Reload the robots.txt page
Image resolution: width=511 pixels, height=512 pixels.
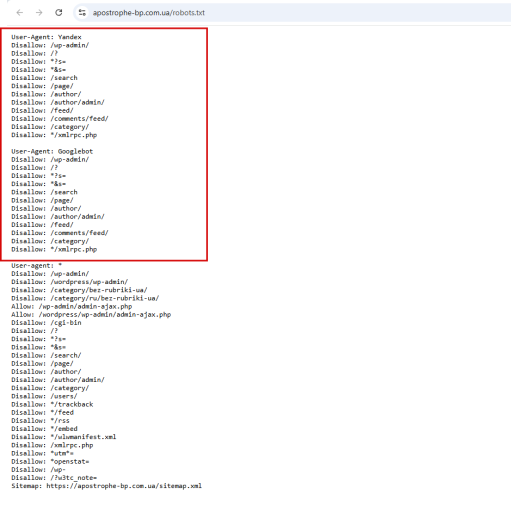pos(59,13)
